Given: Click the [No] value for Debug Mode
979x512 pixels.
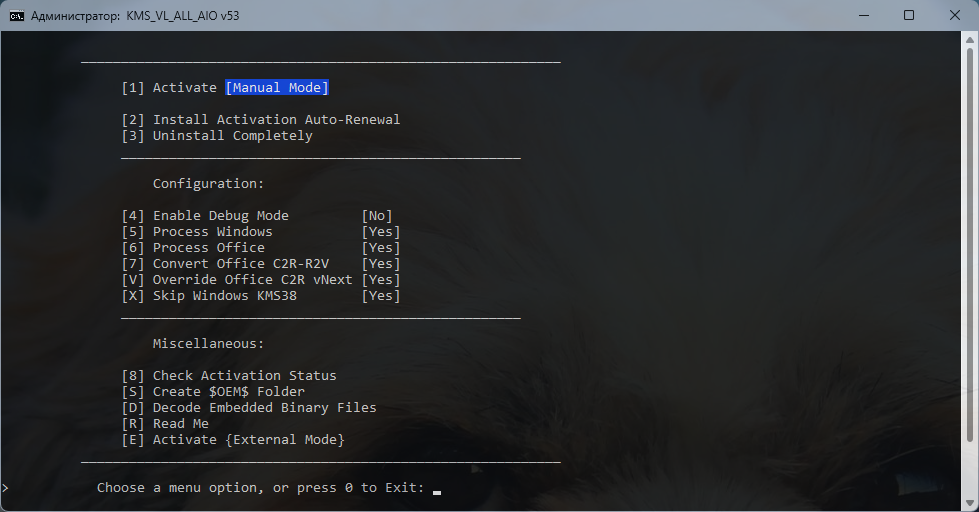Looking at the screenshot, I should tap(377, 215).
